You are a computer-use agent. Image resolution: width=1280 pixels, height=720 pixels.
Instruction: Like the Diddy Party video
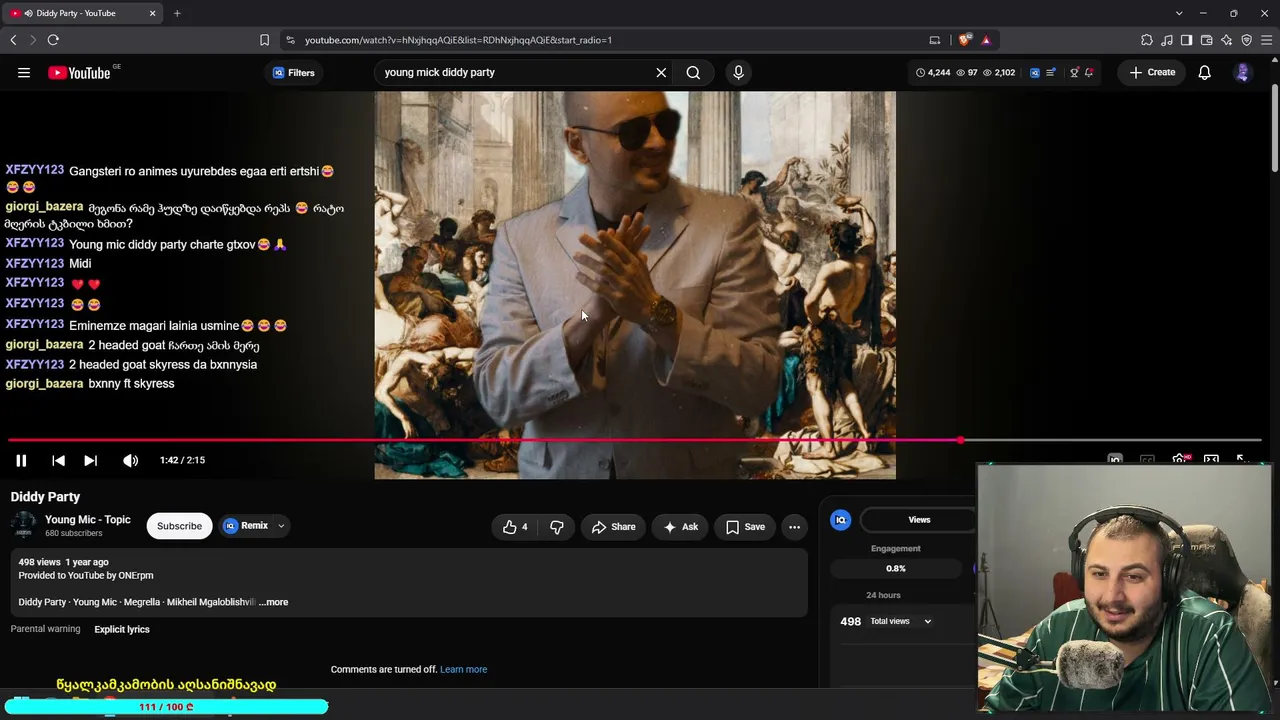click(515, 527)
